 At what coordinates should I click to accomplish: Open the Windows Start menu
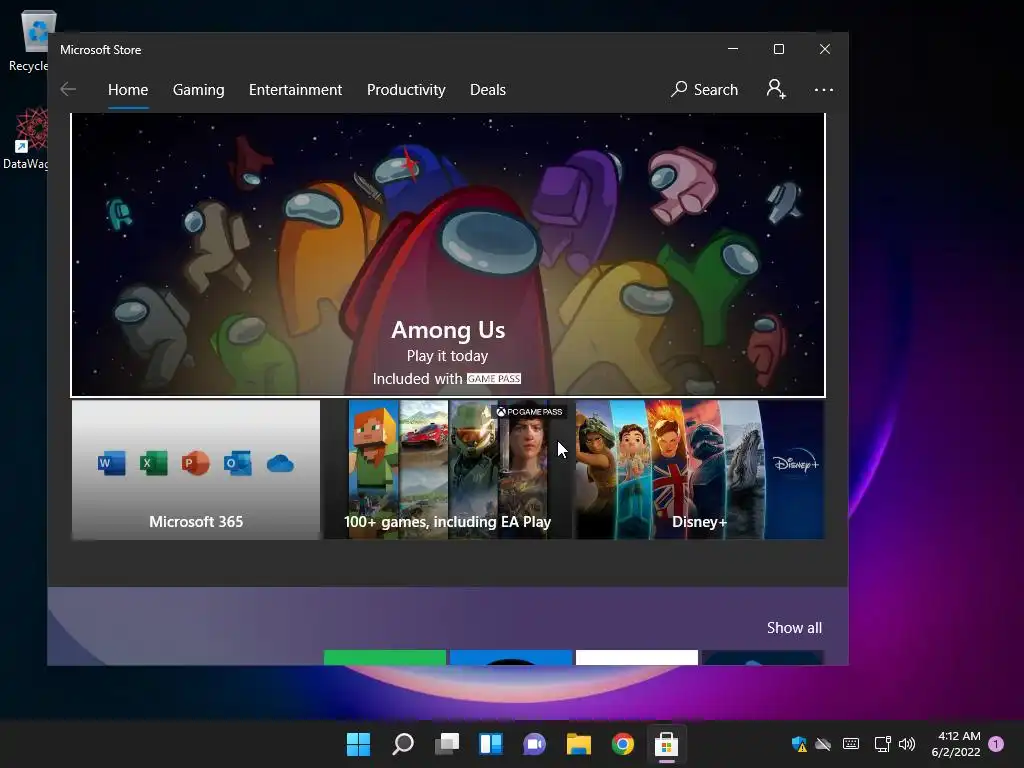click(x=358, y=744)
